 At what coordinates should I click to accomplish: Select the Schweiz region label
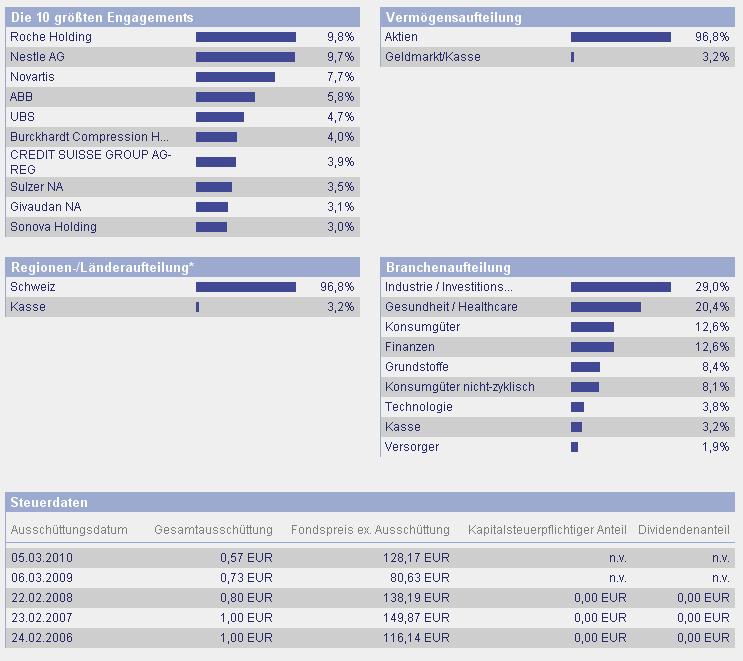point(33,287)
